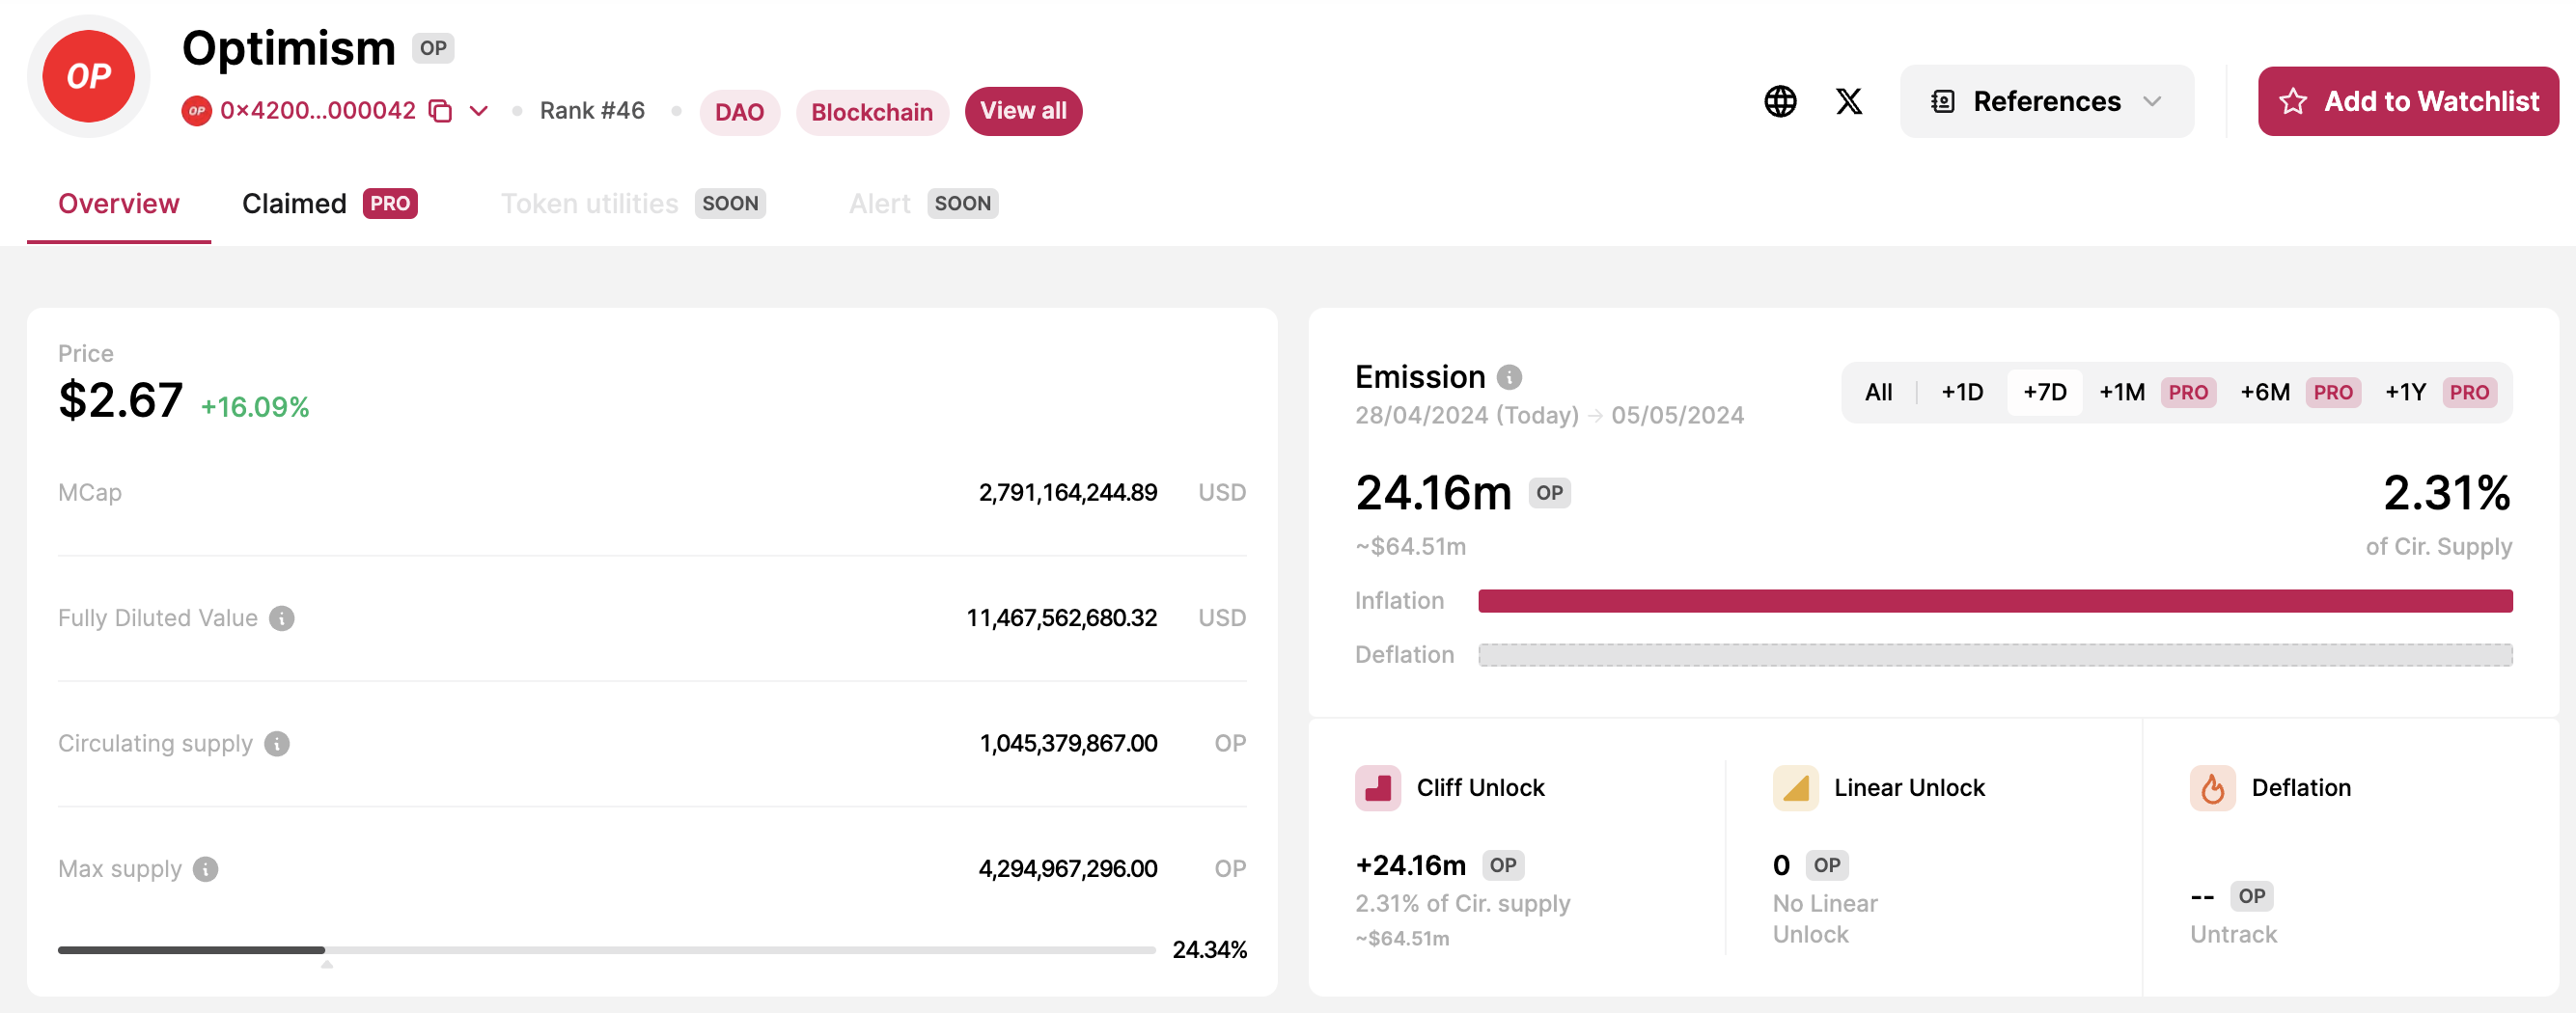Click the grey Deflation bar
The height and width of the screenshot is (1013, 2576).
point(1995,655)
